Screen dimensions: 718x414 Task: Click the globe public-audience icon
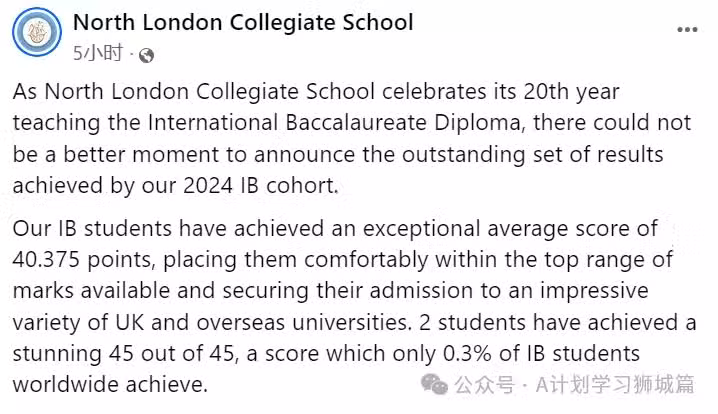[x=146, y=55]
